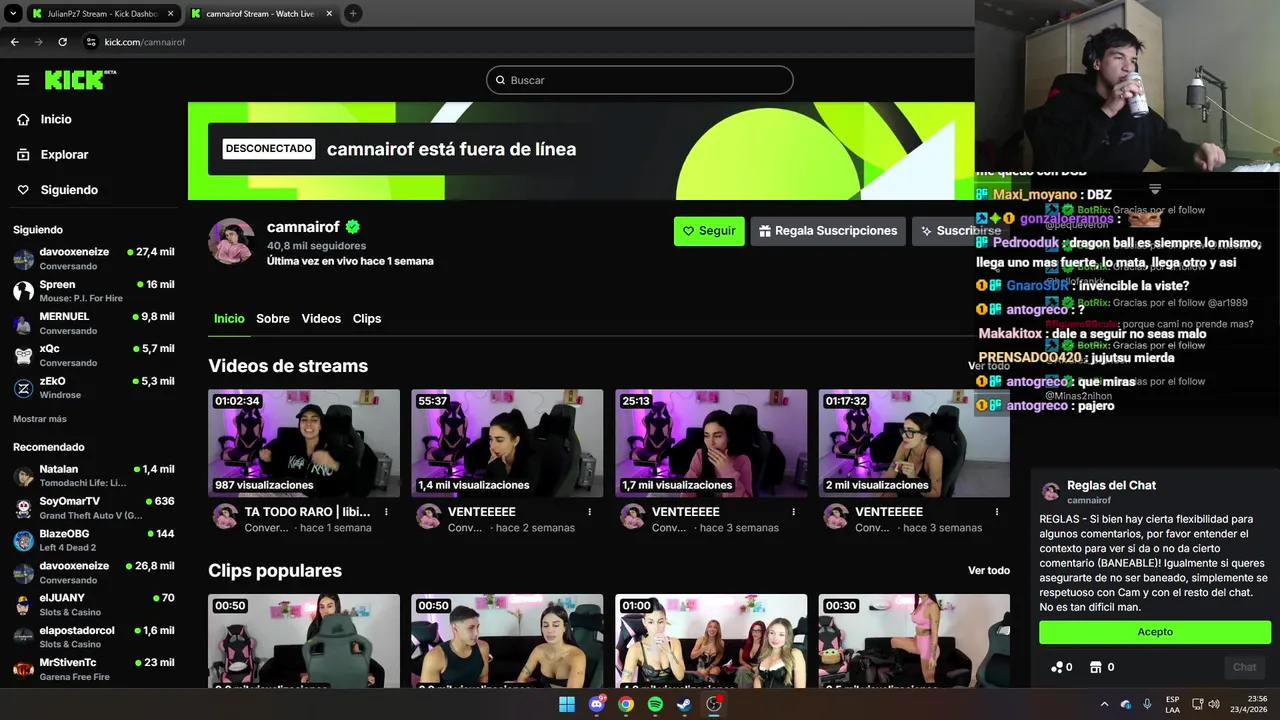Reload the page
The height and width of the screenshot is (720, 1280).
62,42
